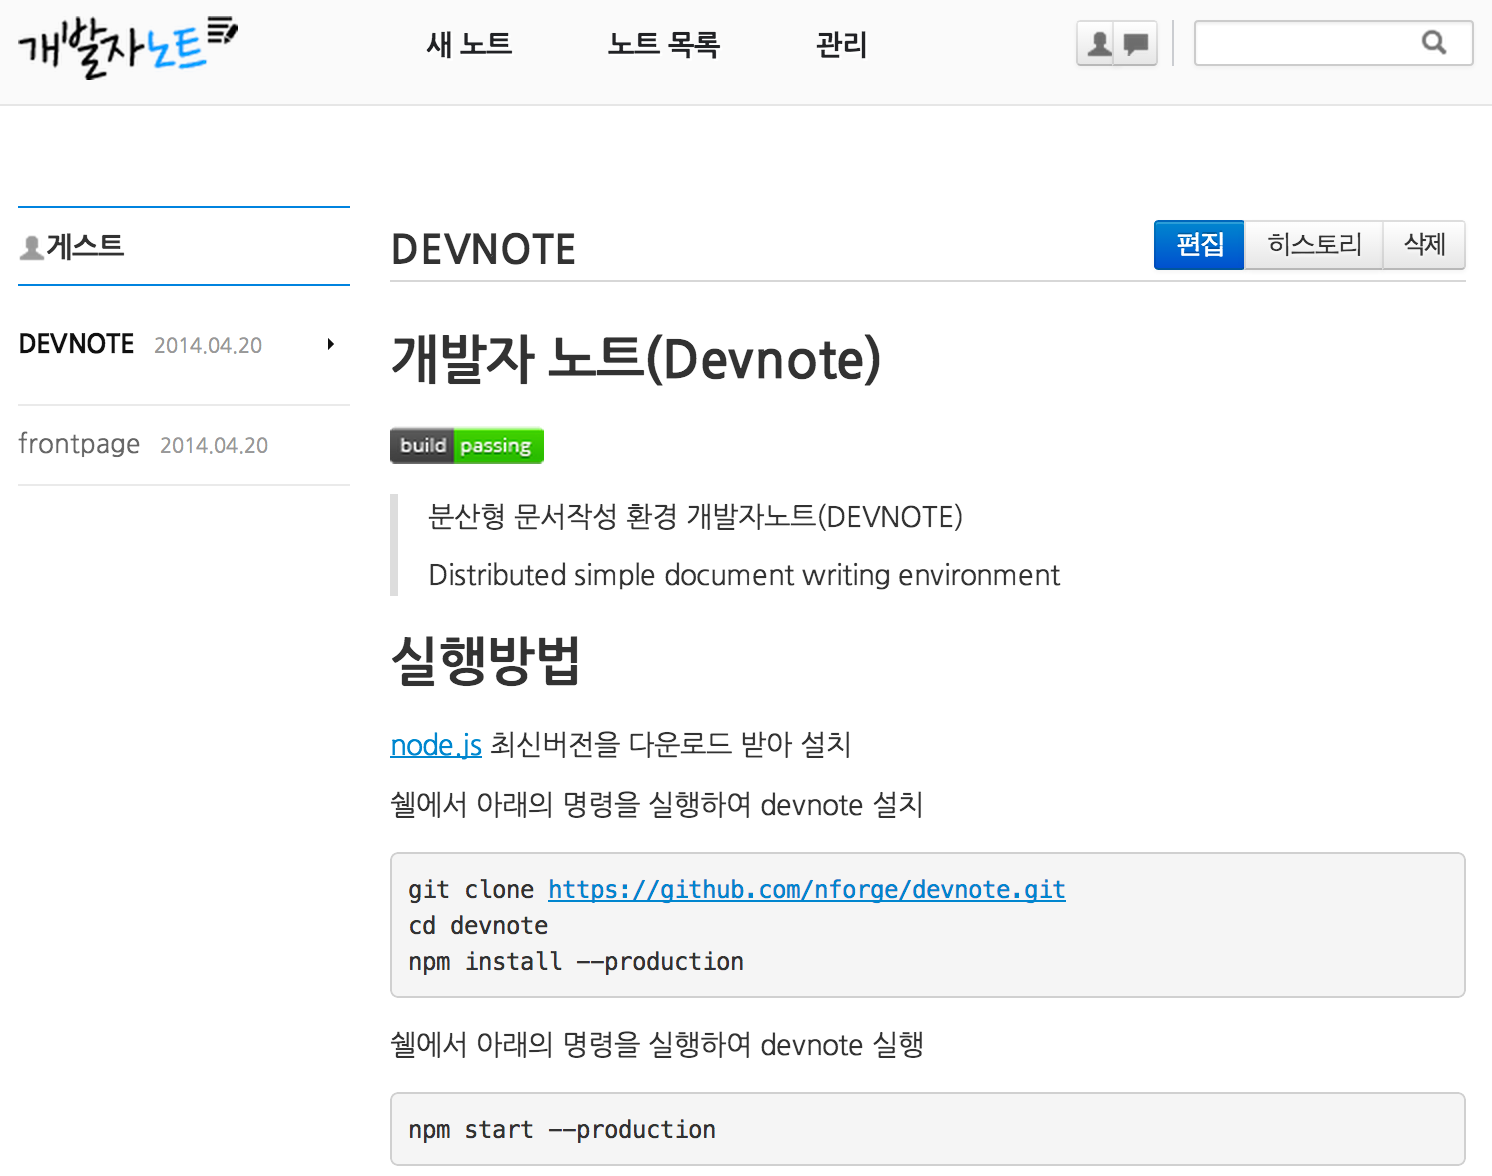Open the github.com/nforge/devnote.git link
The image size is (1492, 1176).
point(806,890)
